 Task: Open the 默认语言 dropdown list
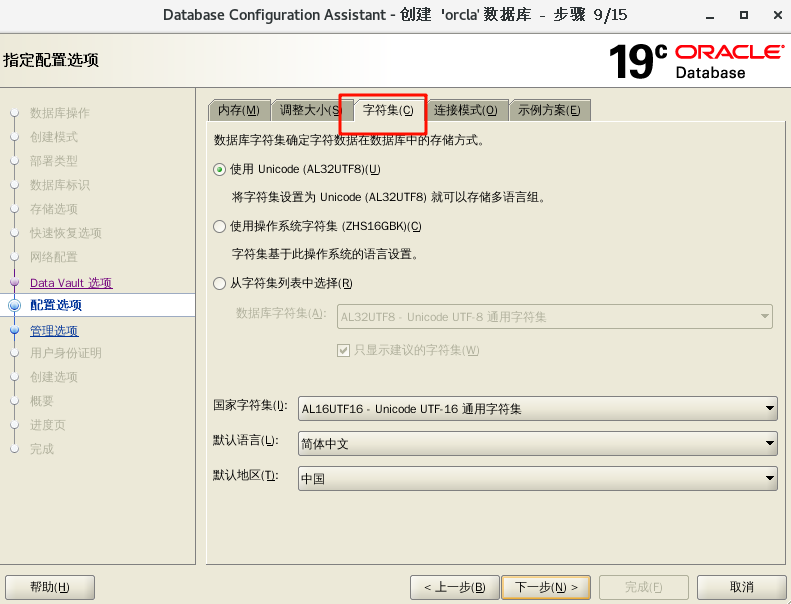coord(537,443)
